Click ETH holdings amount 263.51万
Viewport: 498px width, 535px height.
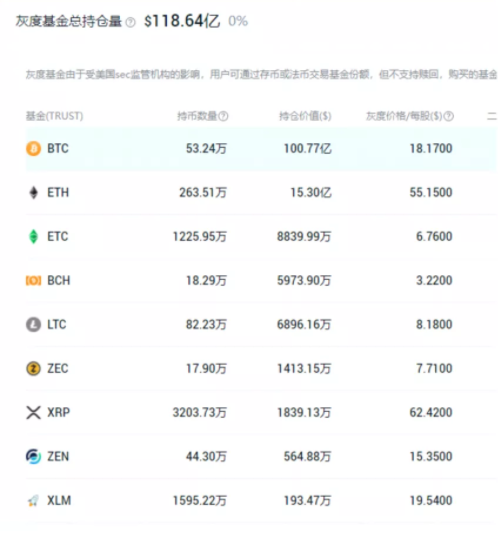point(203,192)
